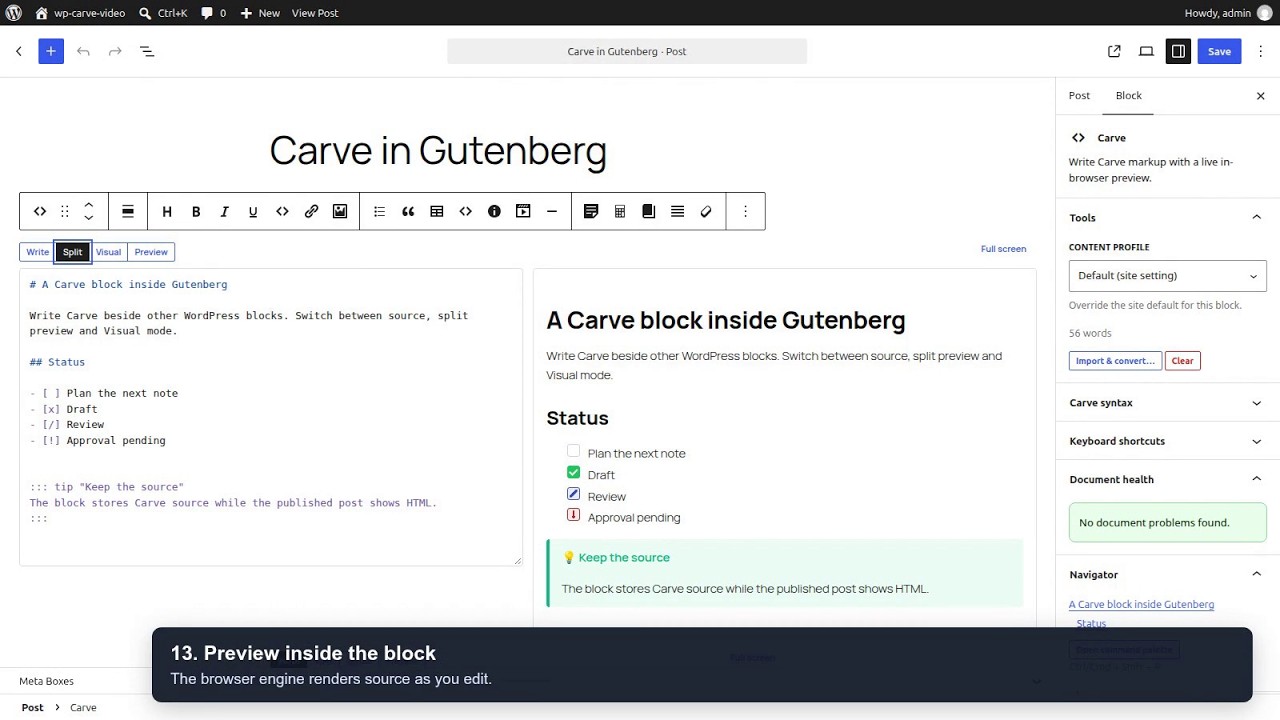
Task: Click the red Clear button
Action: pyautogui.click(x=1182, y=361)
